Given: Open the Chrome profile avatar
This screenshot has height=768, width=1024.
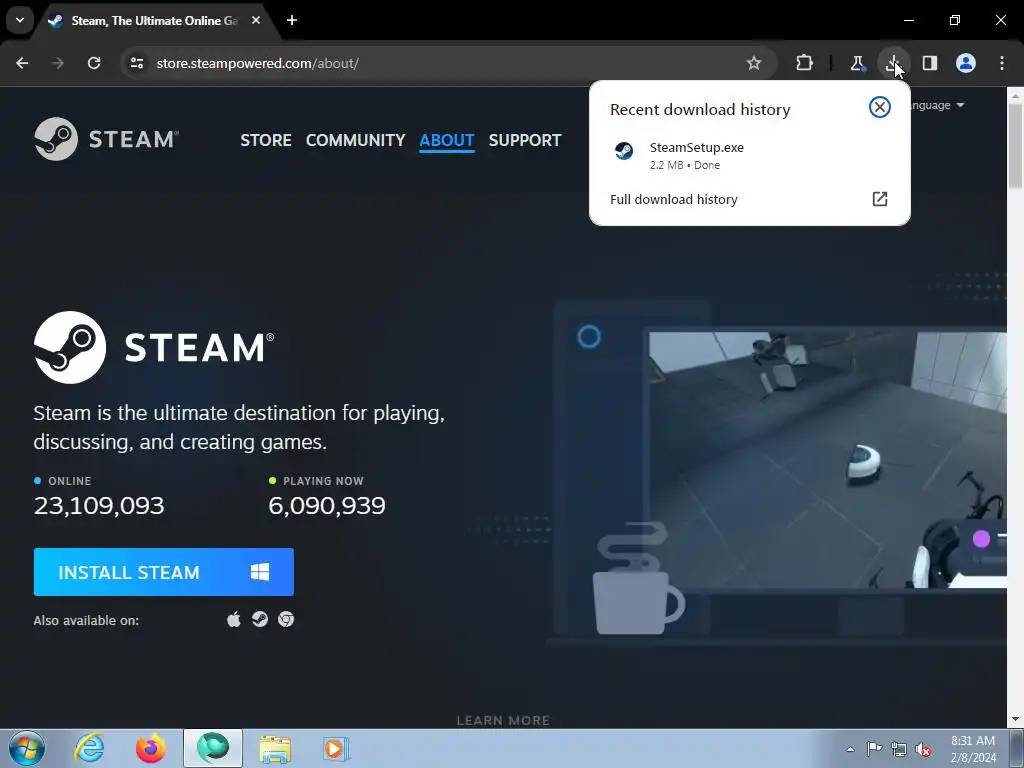Looking at the screenshot, I should (x=966, y=63).
